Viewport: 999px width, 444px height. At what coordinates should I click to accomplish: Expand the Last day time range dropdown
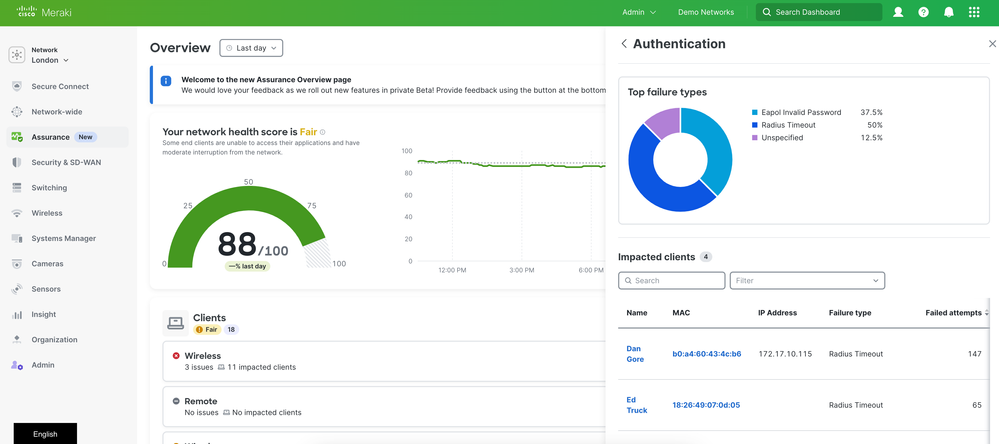251,48
